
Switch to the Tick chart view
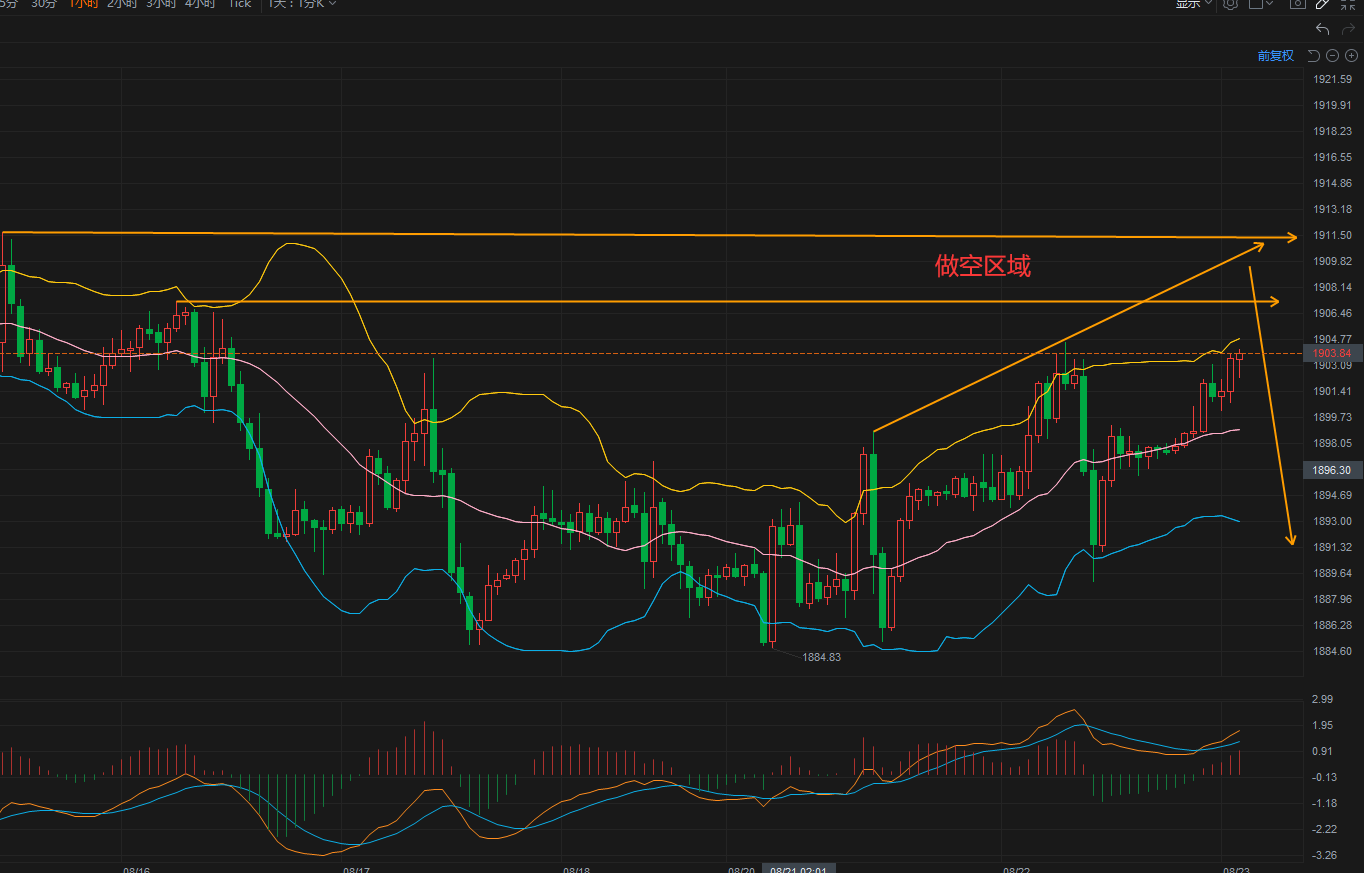pos(239,4)
